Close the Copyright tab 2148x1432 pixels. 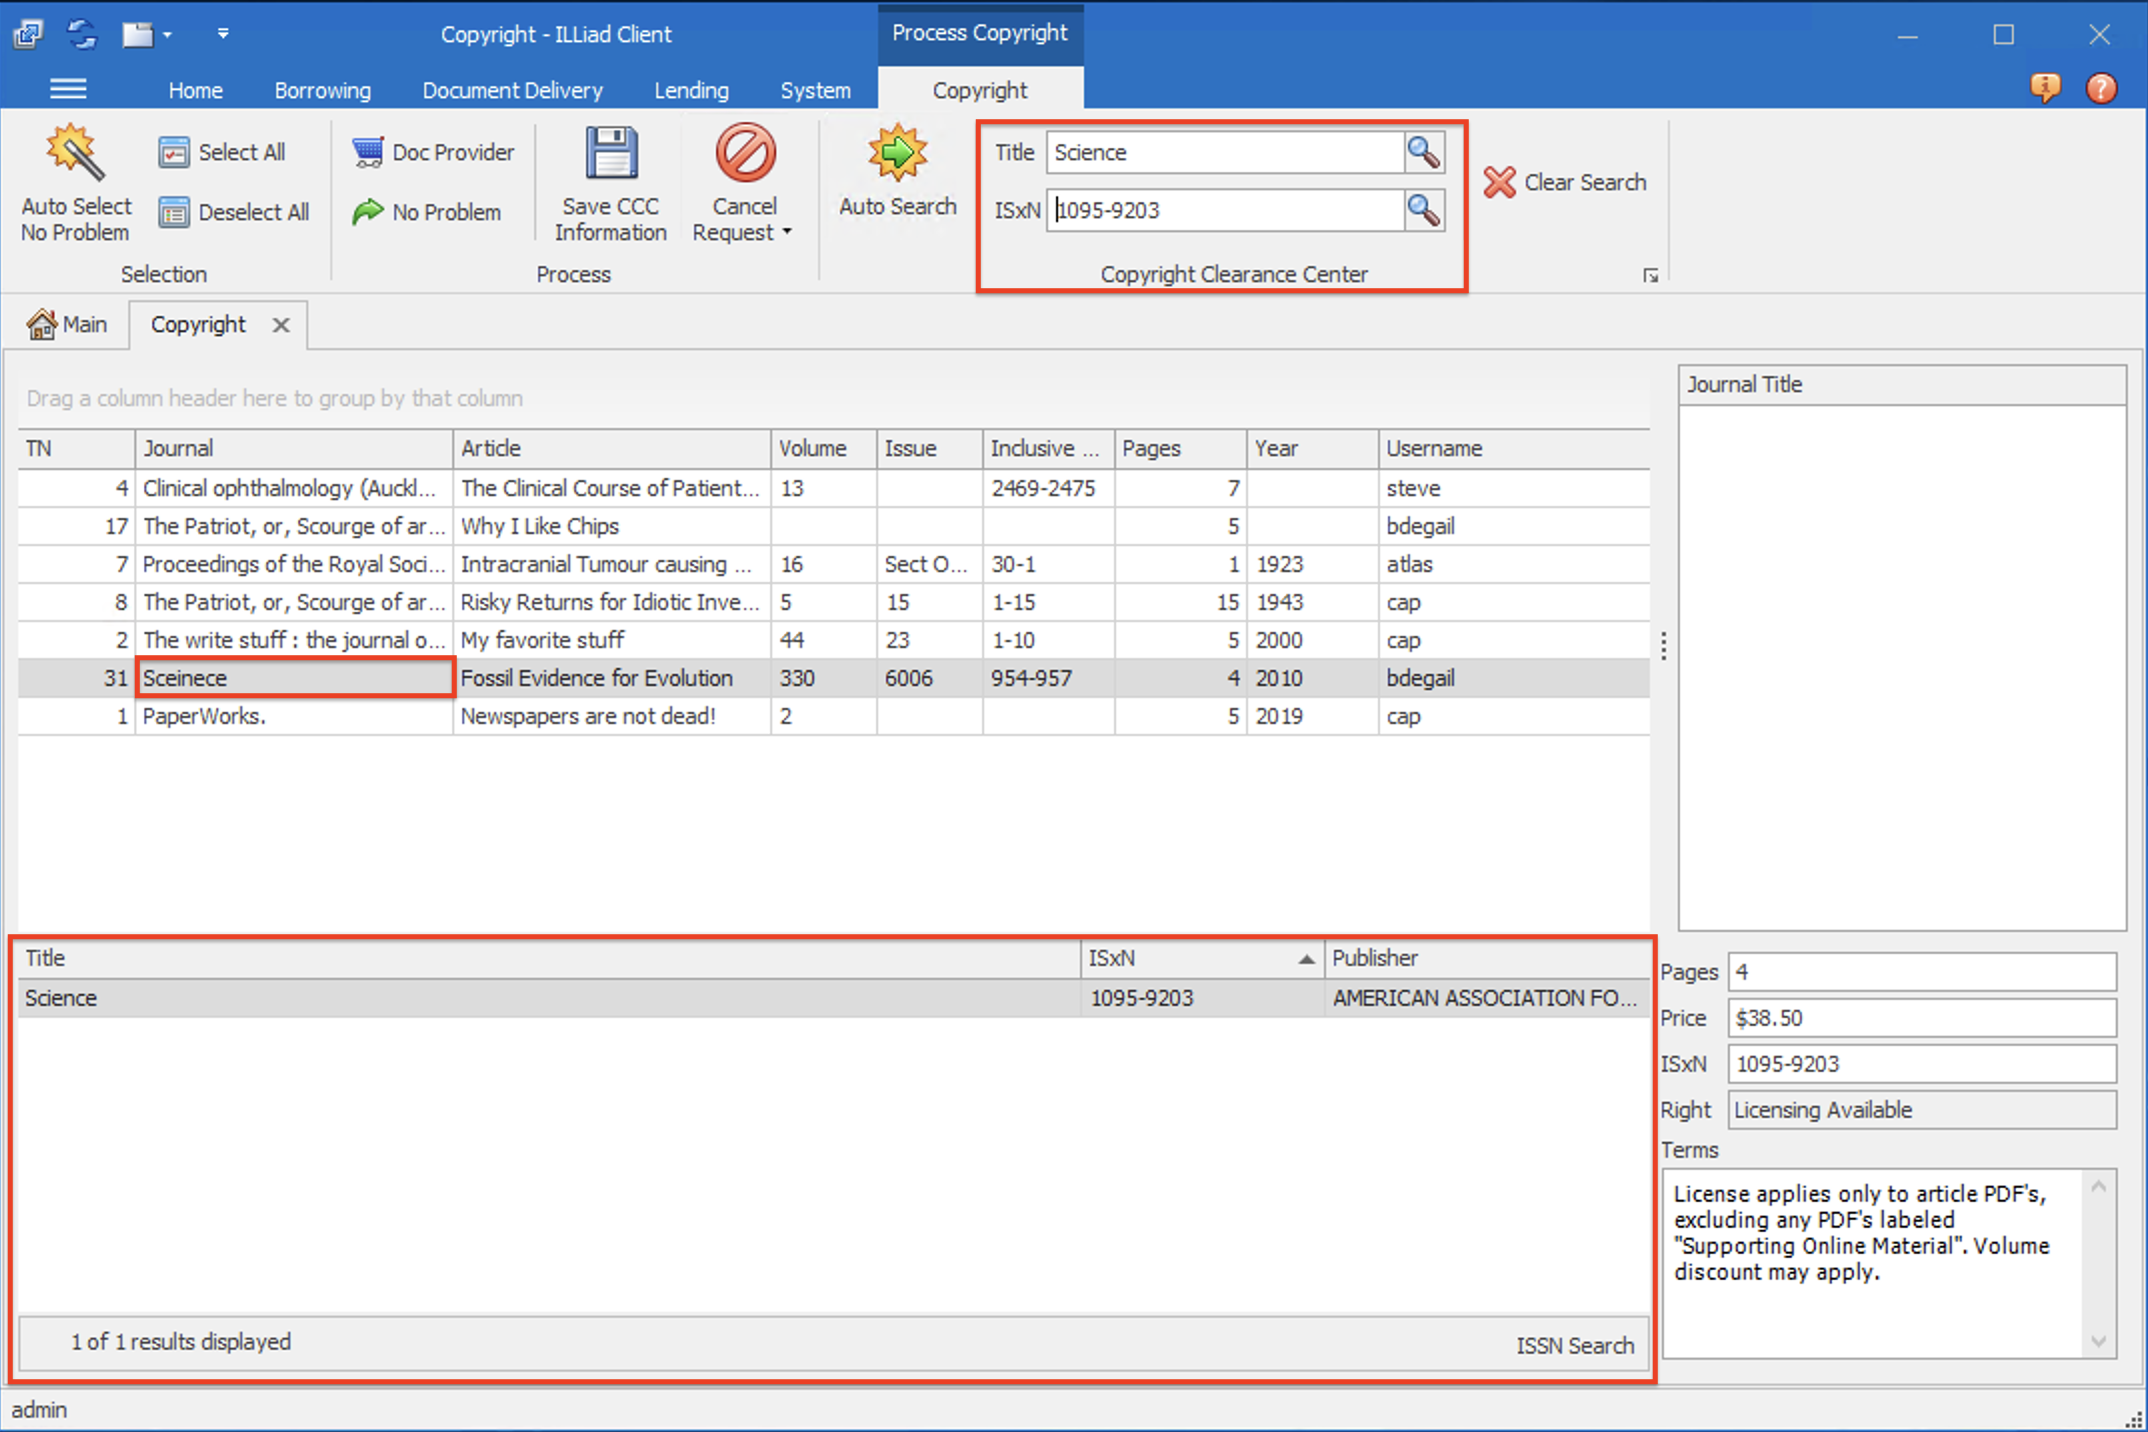click(x=281, y=324)
